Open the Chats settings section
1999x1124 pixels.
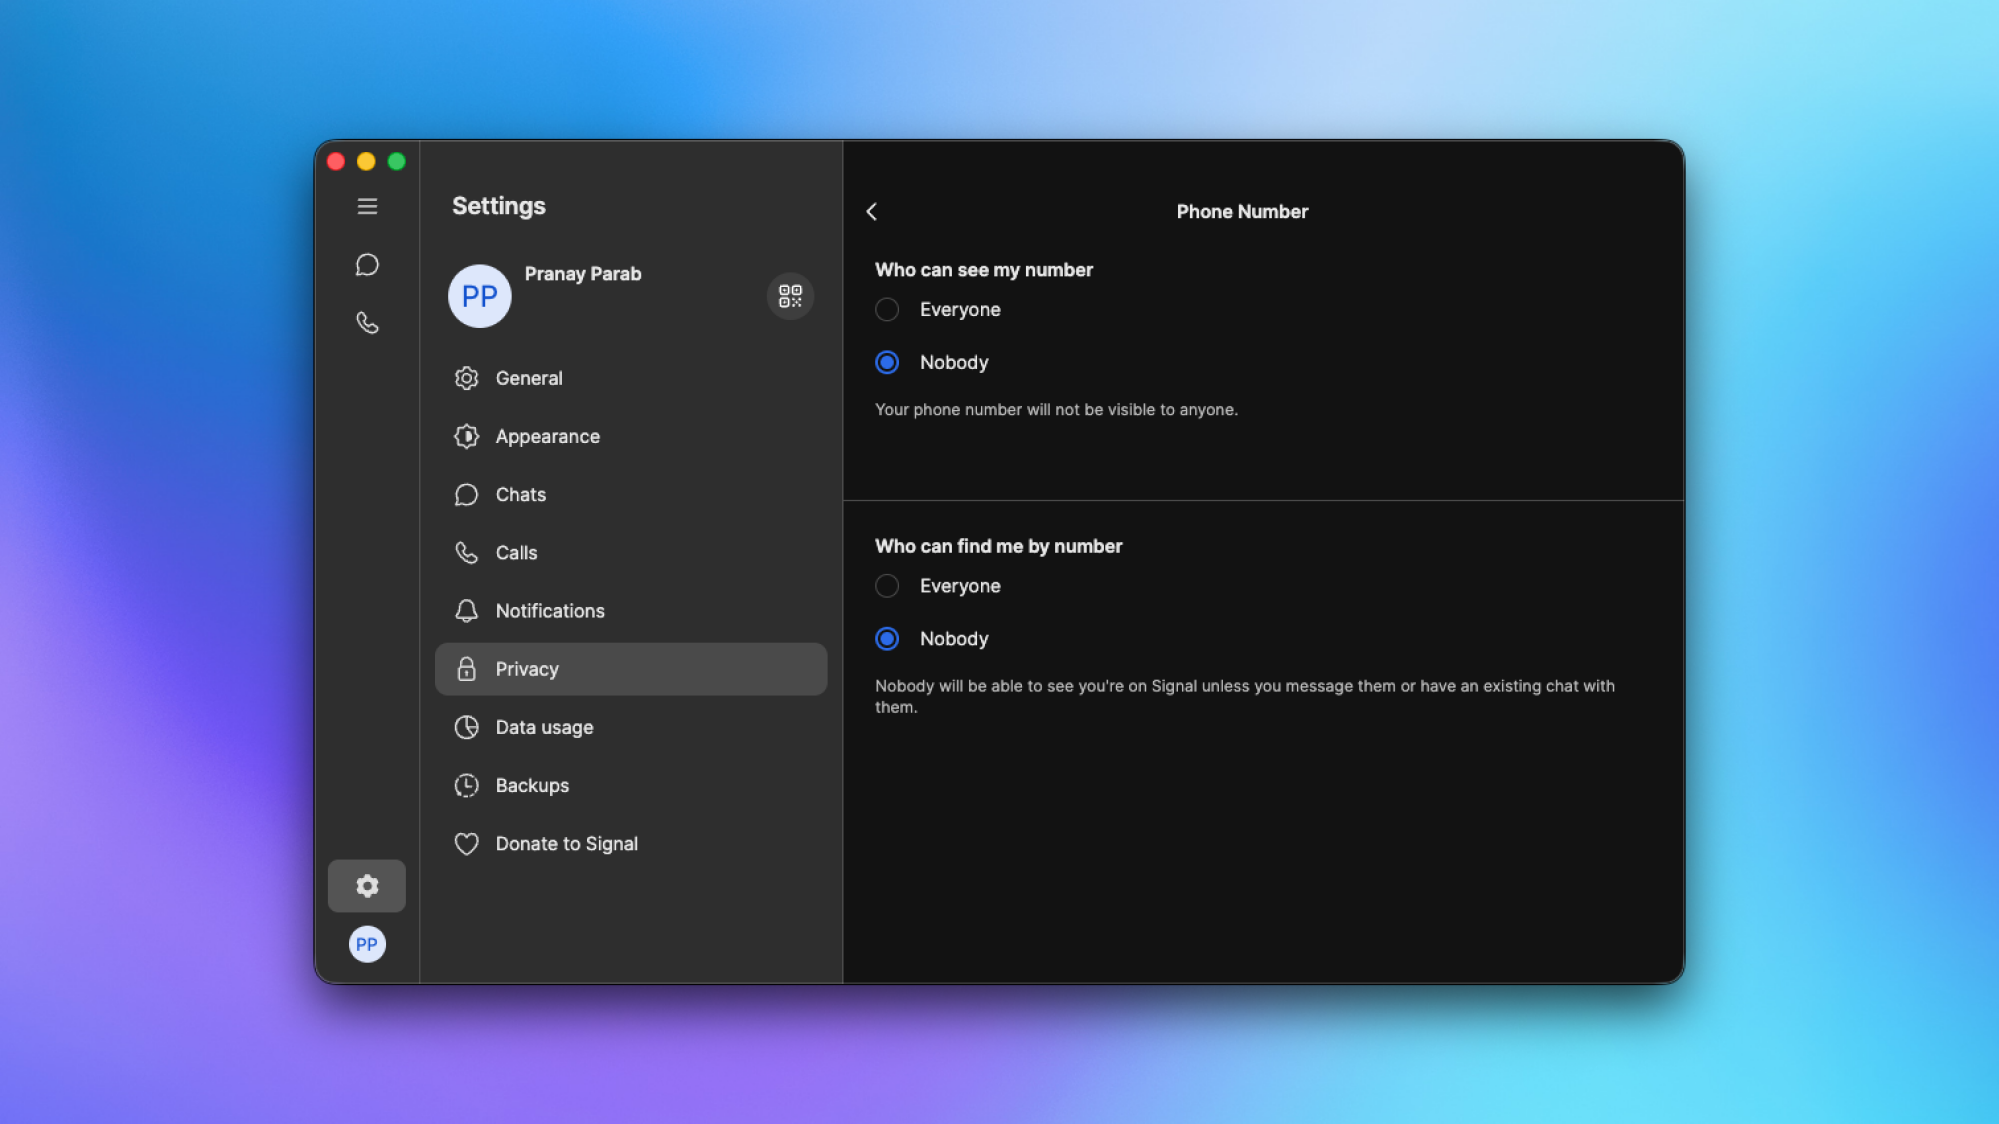coord(520,494)
